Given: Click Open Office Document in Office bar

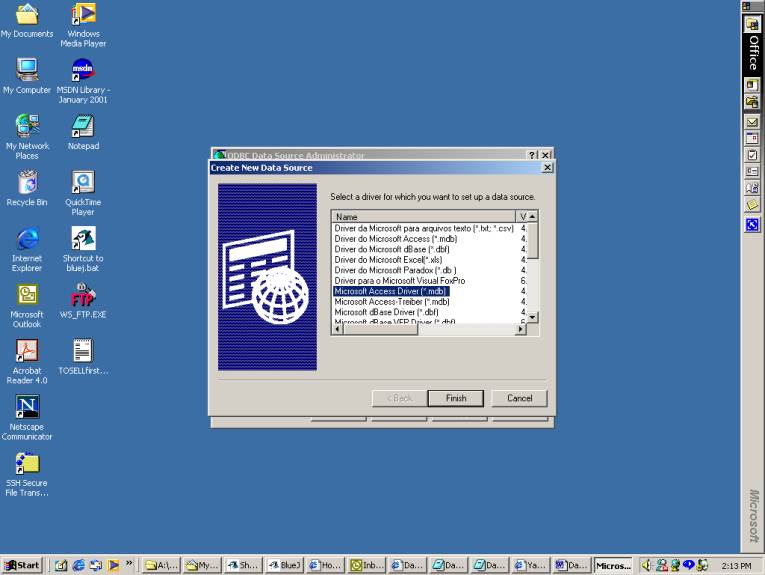Looking at the screenshot, I should pyautogui.click(x=752, y=102).
